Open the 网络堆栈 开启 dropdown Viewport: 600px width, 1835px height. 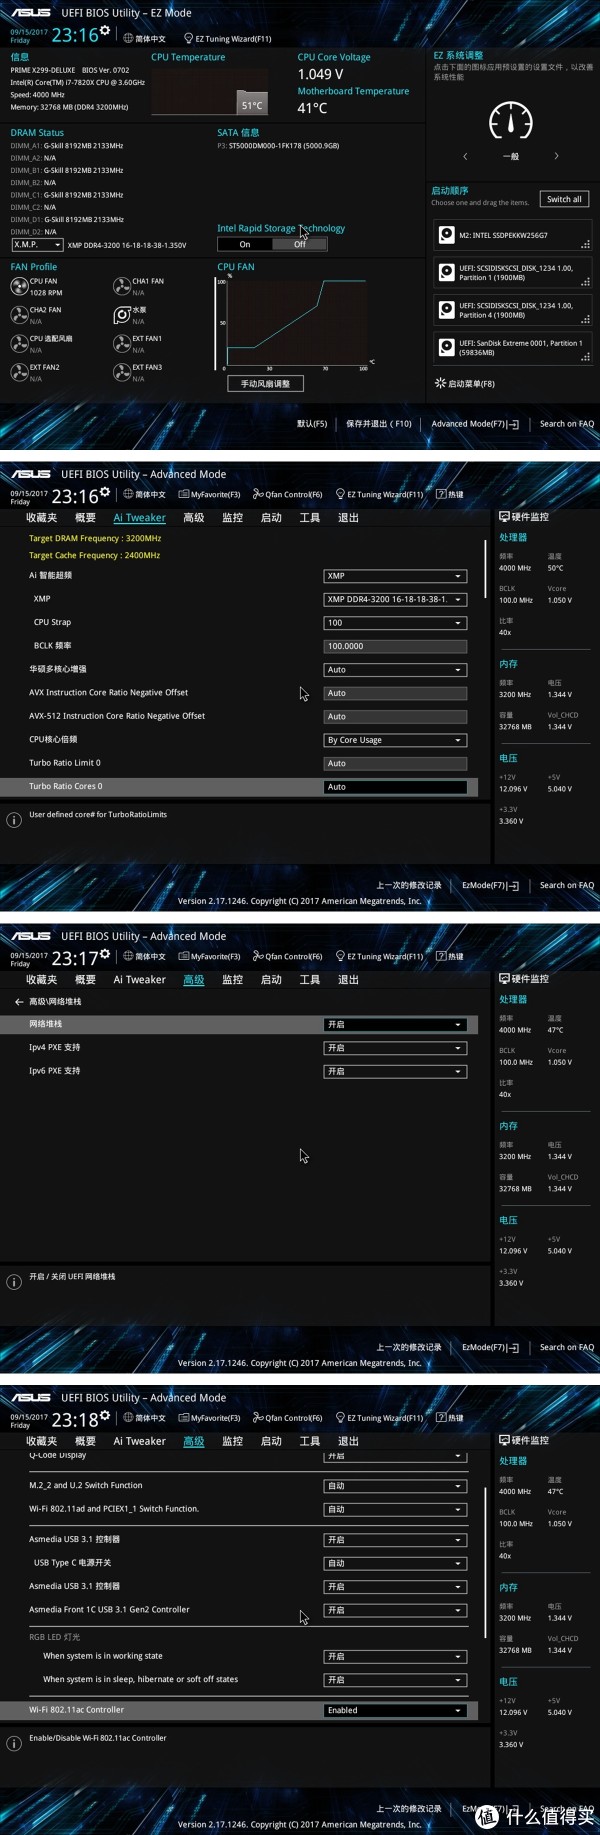[395, 1025]
